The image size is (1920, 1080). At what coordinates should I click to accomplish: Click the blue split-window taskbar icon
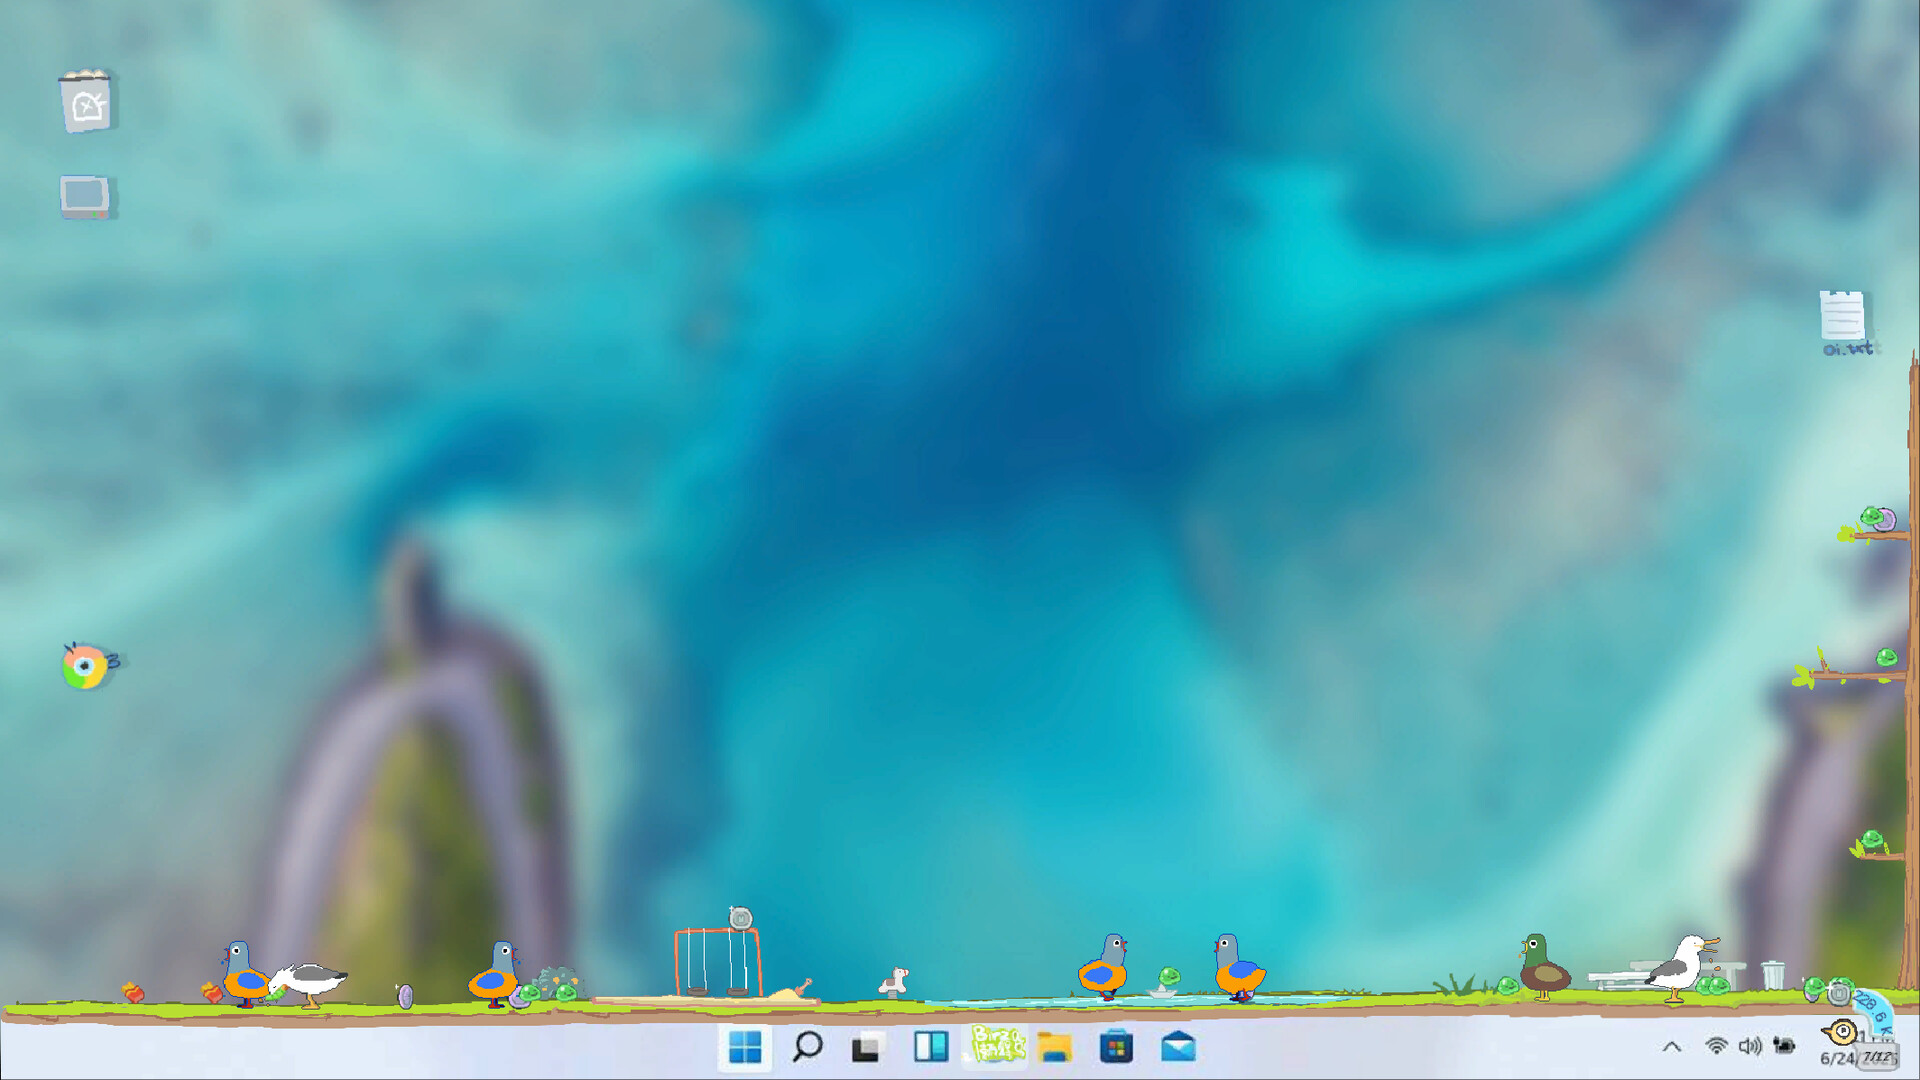(x=931, y=1047)
